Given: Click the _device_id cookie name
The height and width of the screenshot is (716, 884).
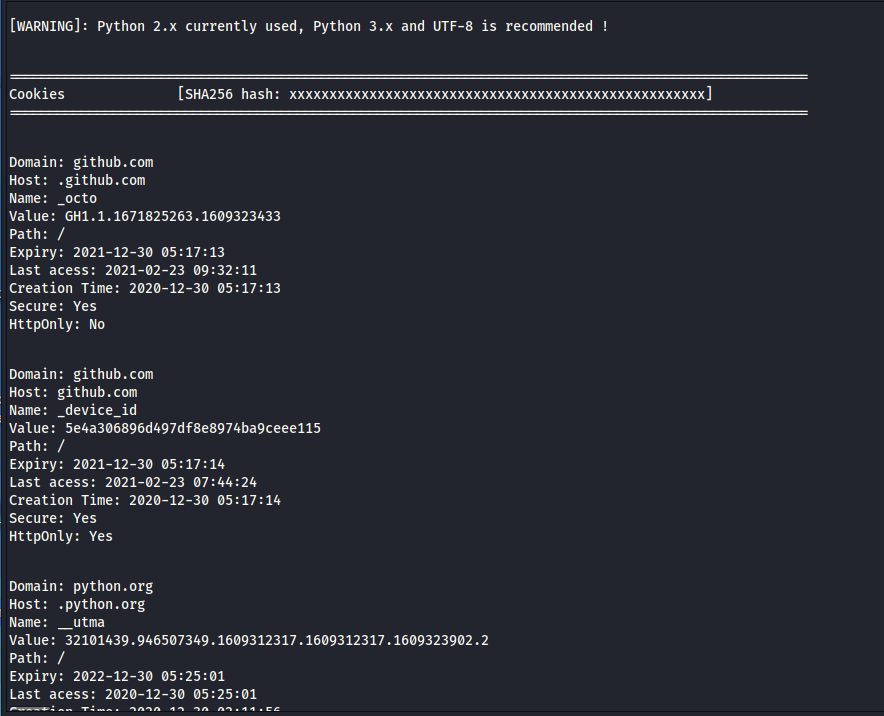Looking at the screenshot, I should pyautogui.click(x=97, y=410).
